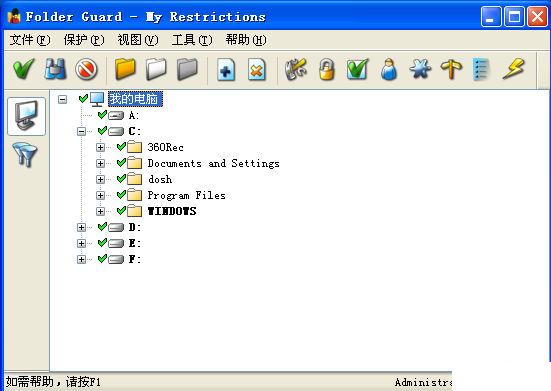
Task: Click the document with orange X icon
Action: [257, 70]
